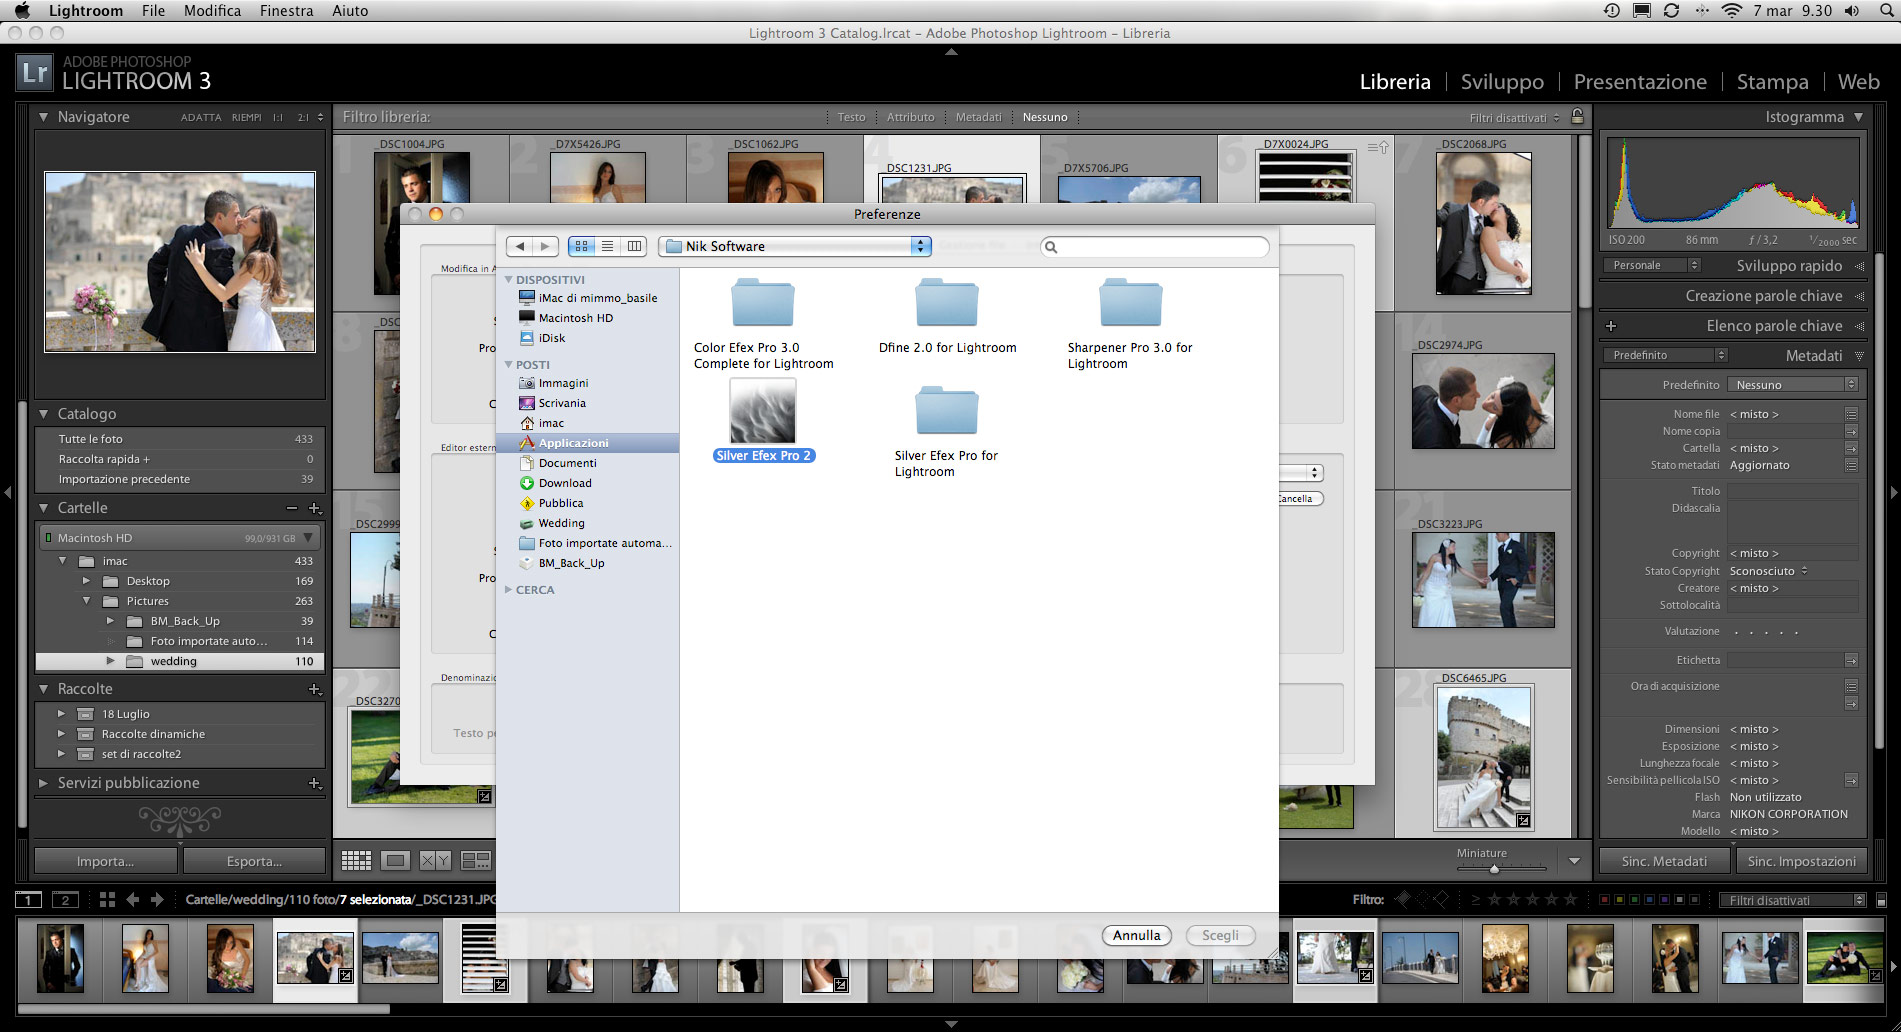Open the Stampa module
1901x1032 pixels.
1772,82
